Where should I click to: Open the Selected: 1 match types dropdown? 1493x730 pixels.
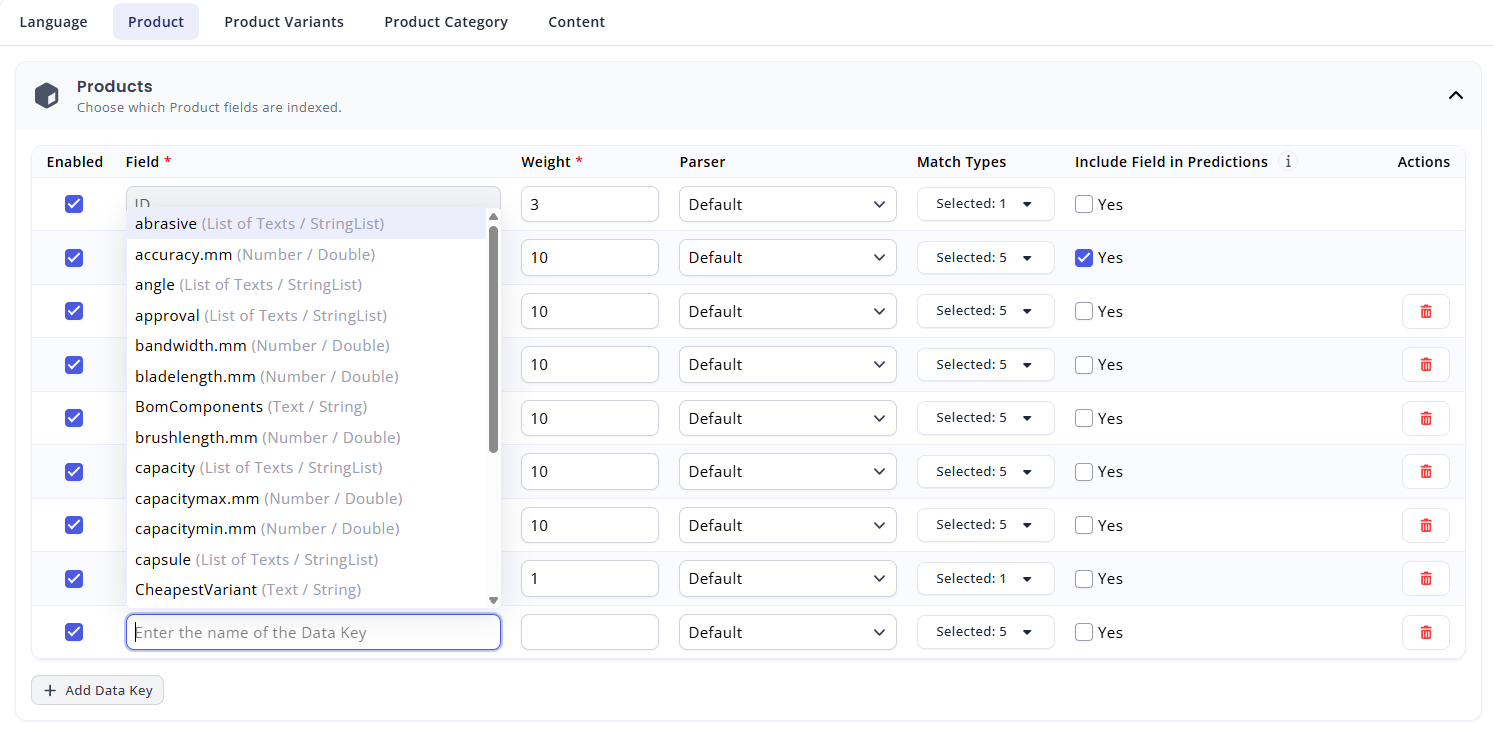point(985,203)
